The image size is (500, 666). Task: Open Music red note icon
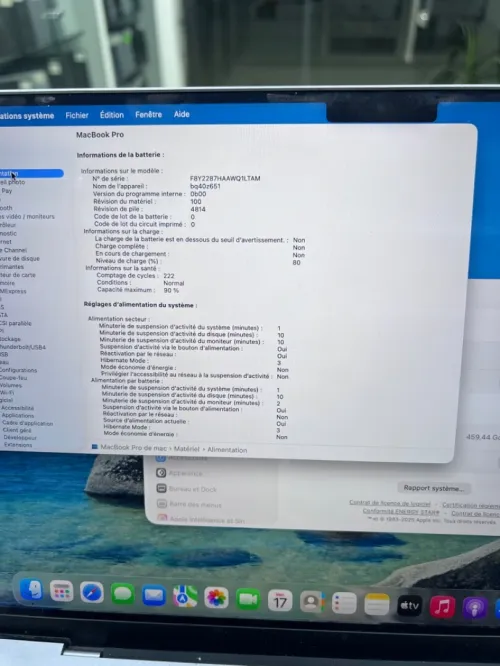pyautogui.click(x=442, y=607)
